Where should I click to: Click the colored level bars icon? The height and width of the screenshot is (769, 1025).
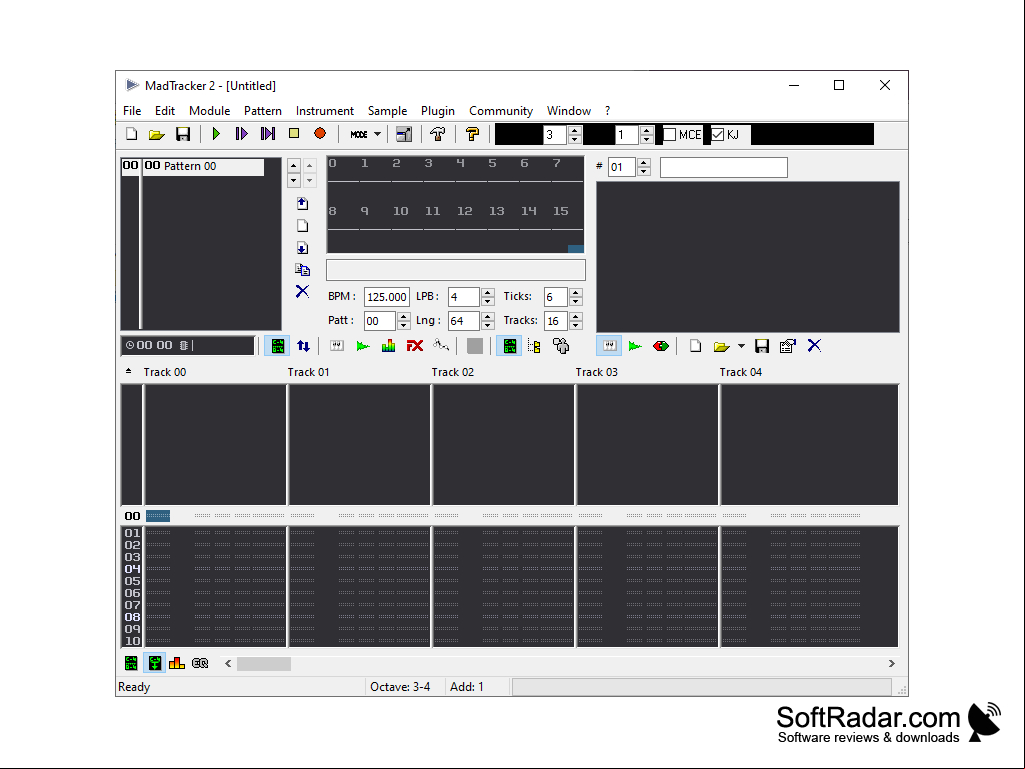pyautogui.click(x=388, y=346)
